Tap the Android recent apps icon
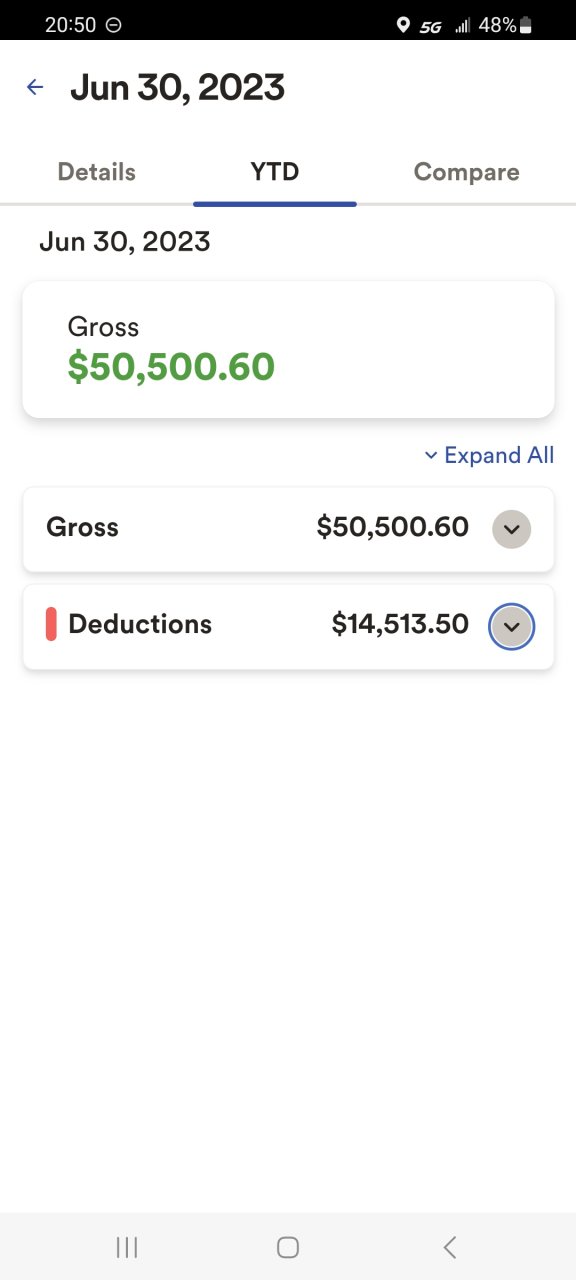The width and height of the screenshot is (576, 1280). click(x=126, y=1246)
